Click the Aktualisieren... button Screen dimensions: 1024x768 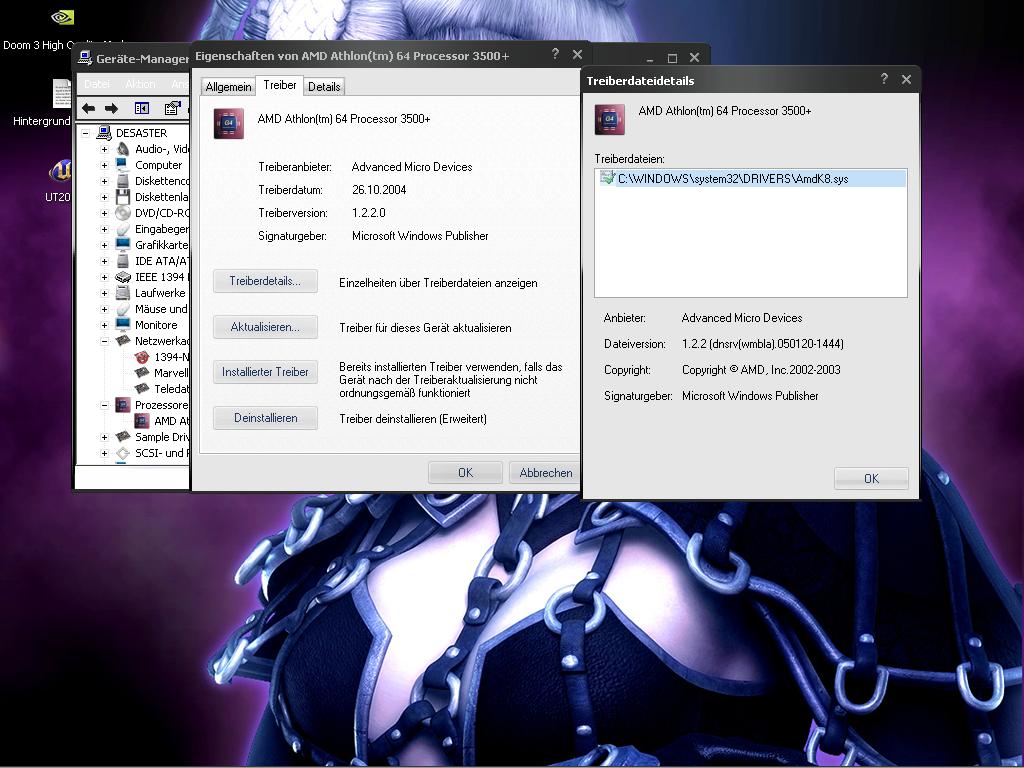pos(265,327)
